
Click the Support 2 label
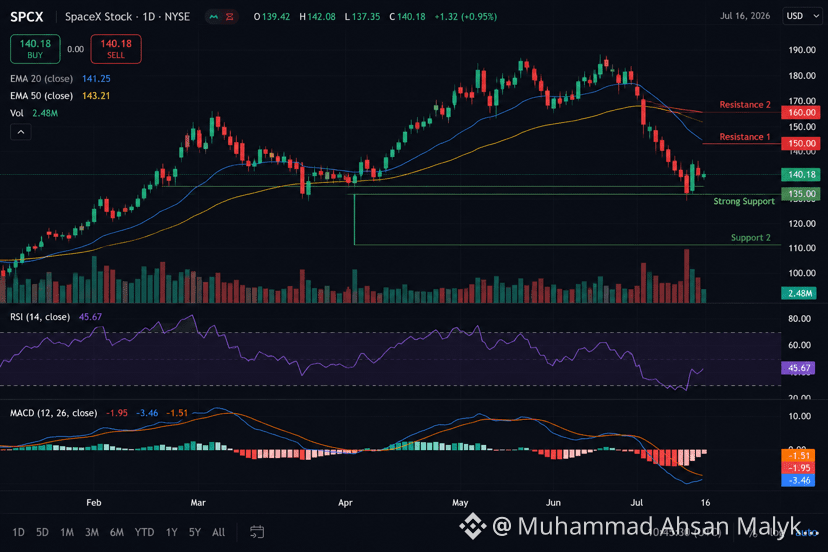click(x=750, y=238)
